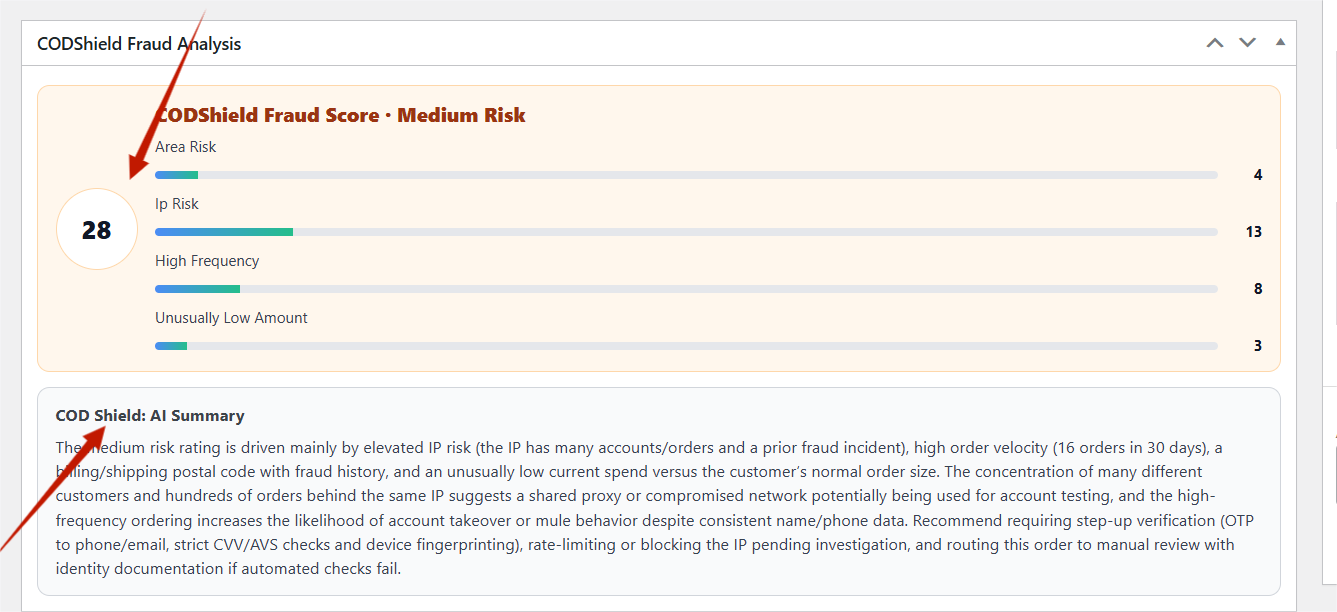Click the Unusually Low Amount value 3
Image resolution: width=1337 pixels, height=612 pixels.
1258,346
